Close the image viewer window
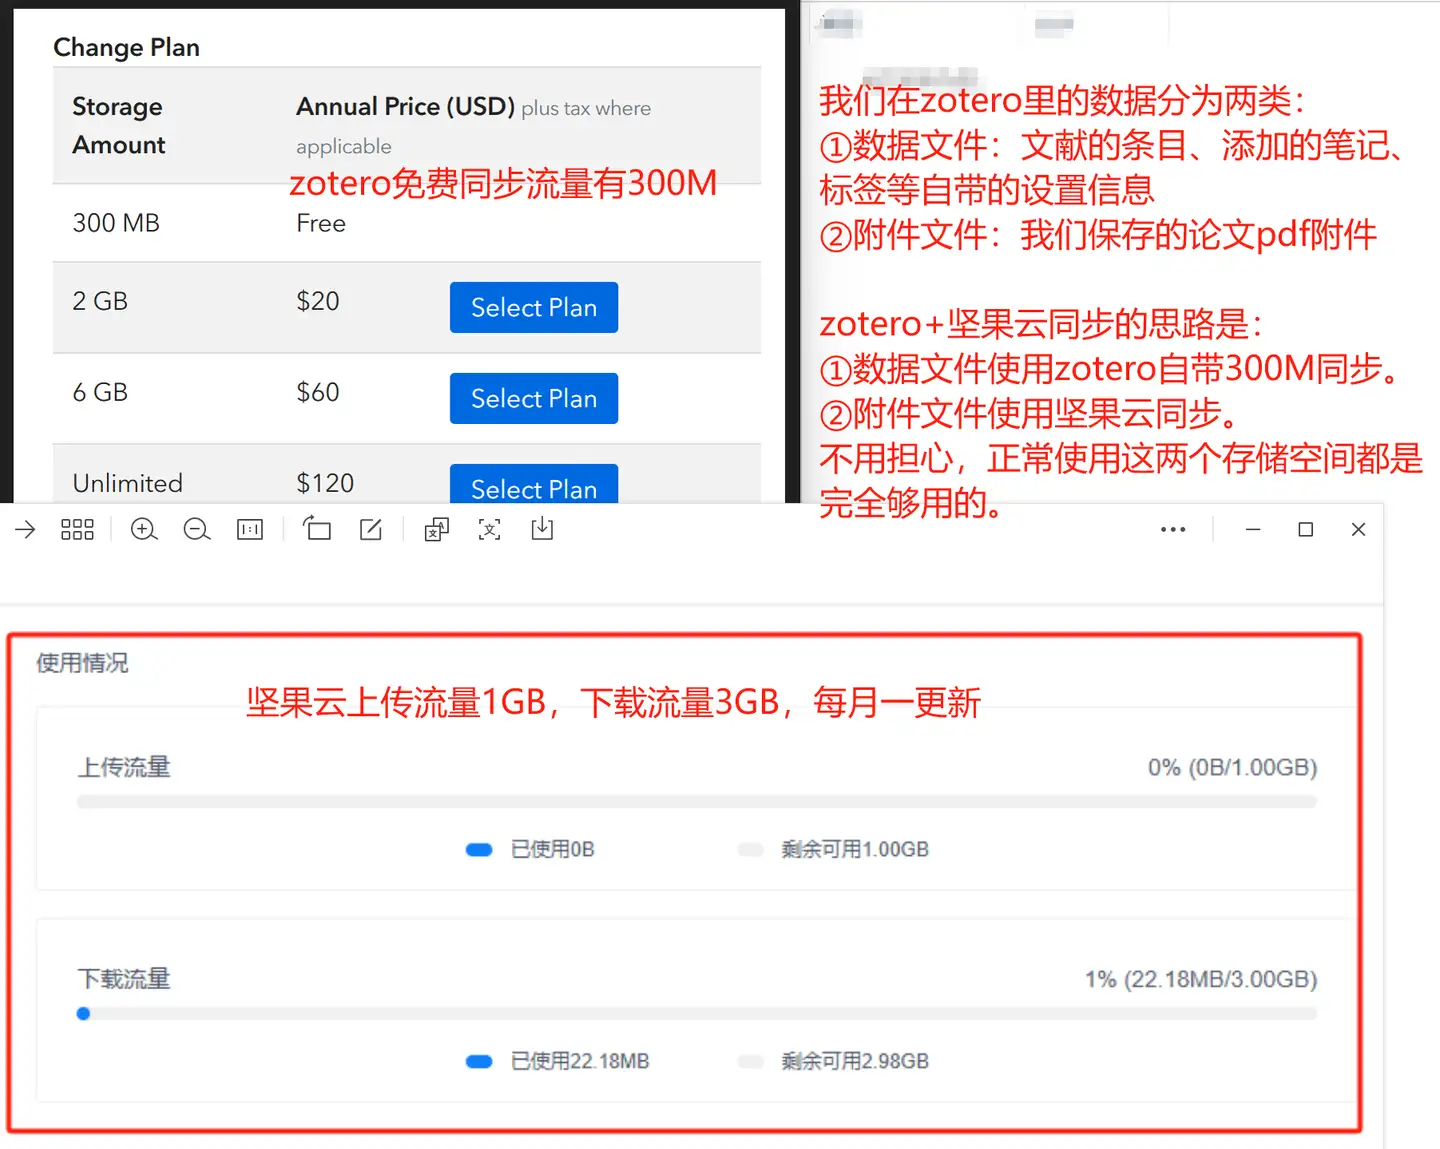This screenshot has width=1440, height=1149. [x=1358, y=529]
